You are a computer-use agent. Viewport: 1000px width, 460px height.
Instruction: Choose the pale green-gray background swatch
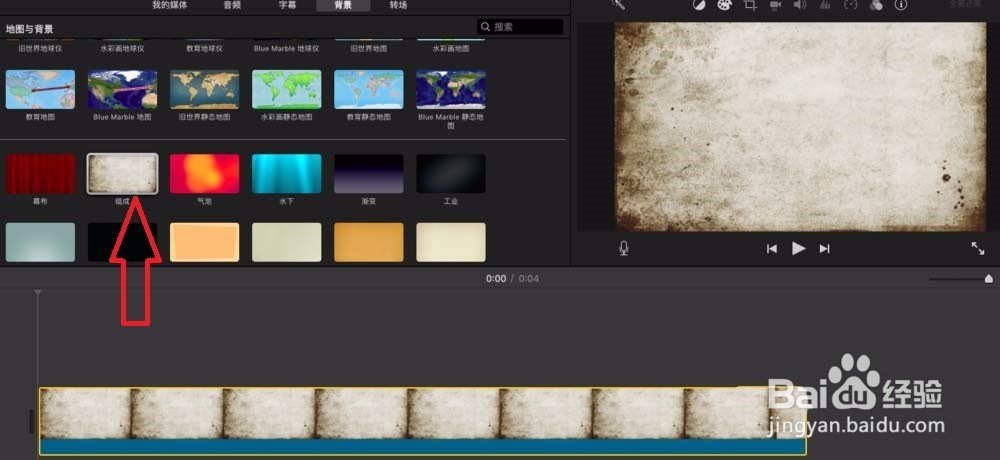[x=287, y=242]
